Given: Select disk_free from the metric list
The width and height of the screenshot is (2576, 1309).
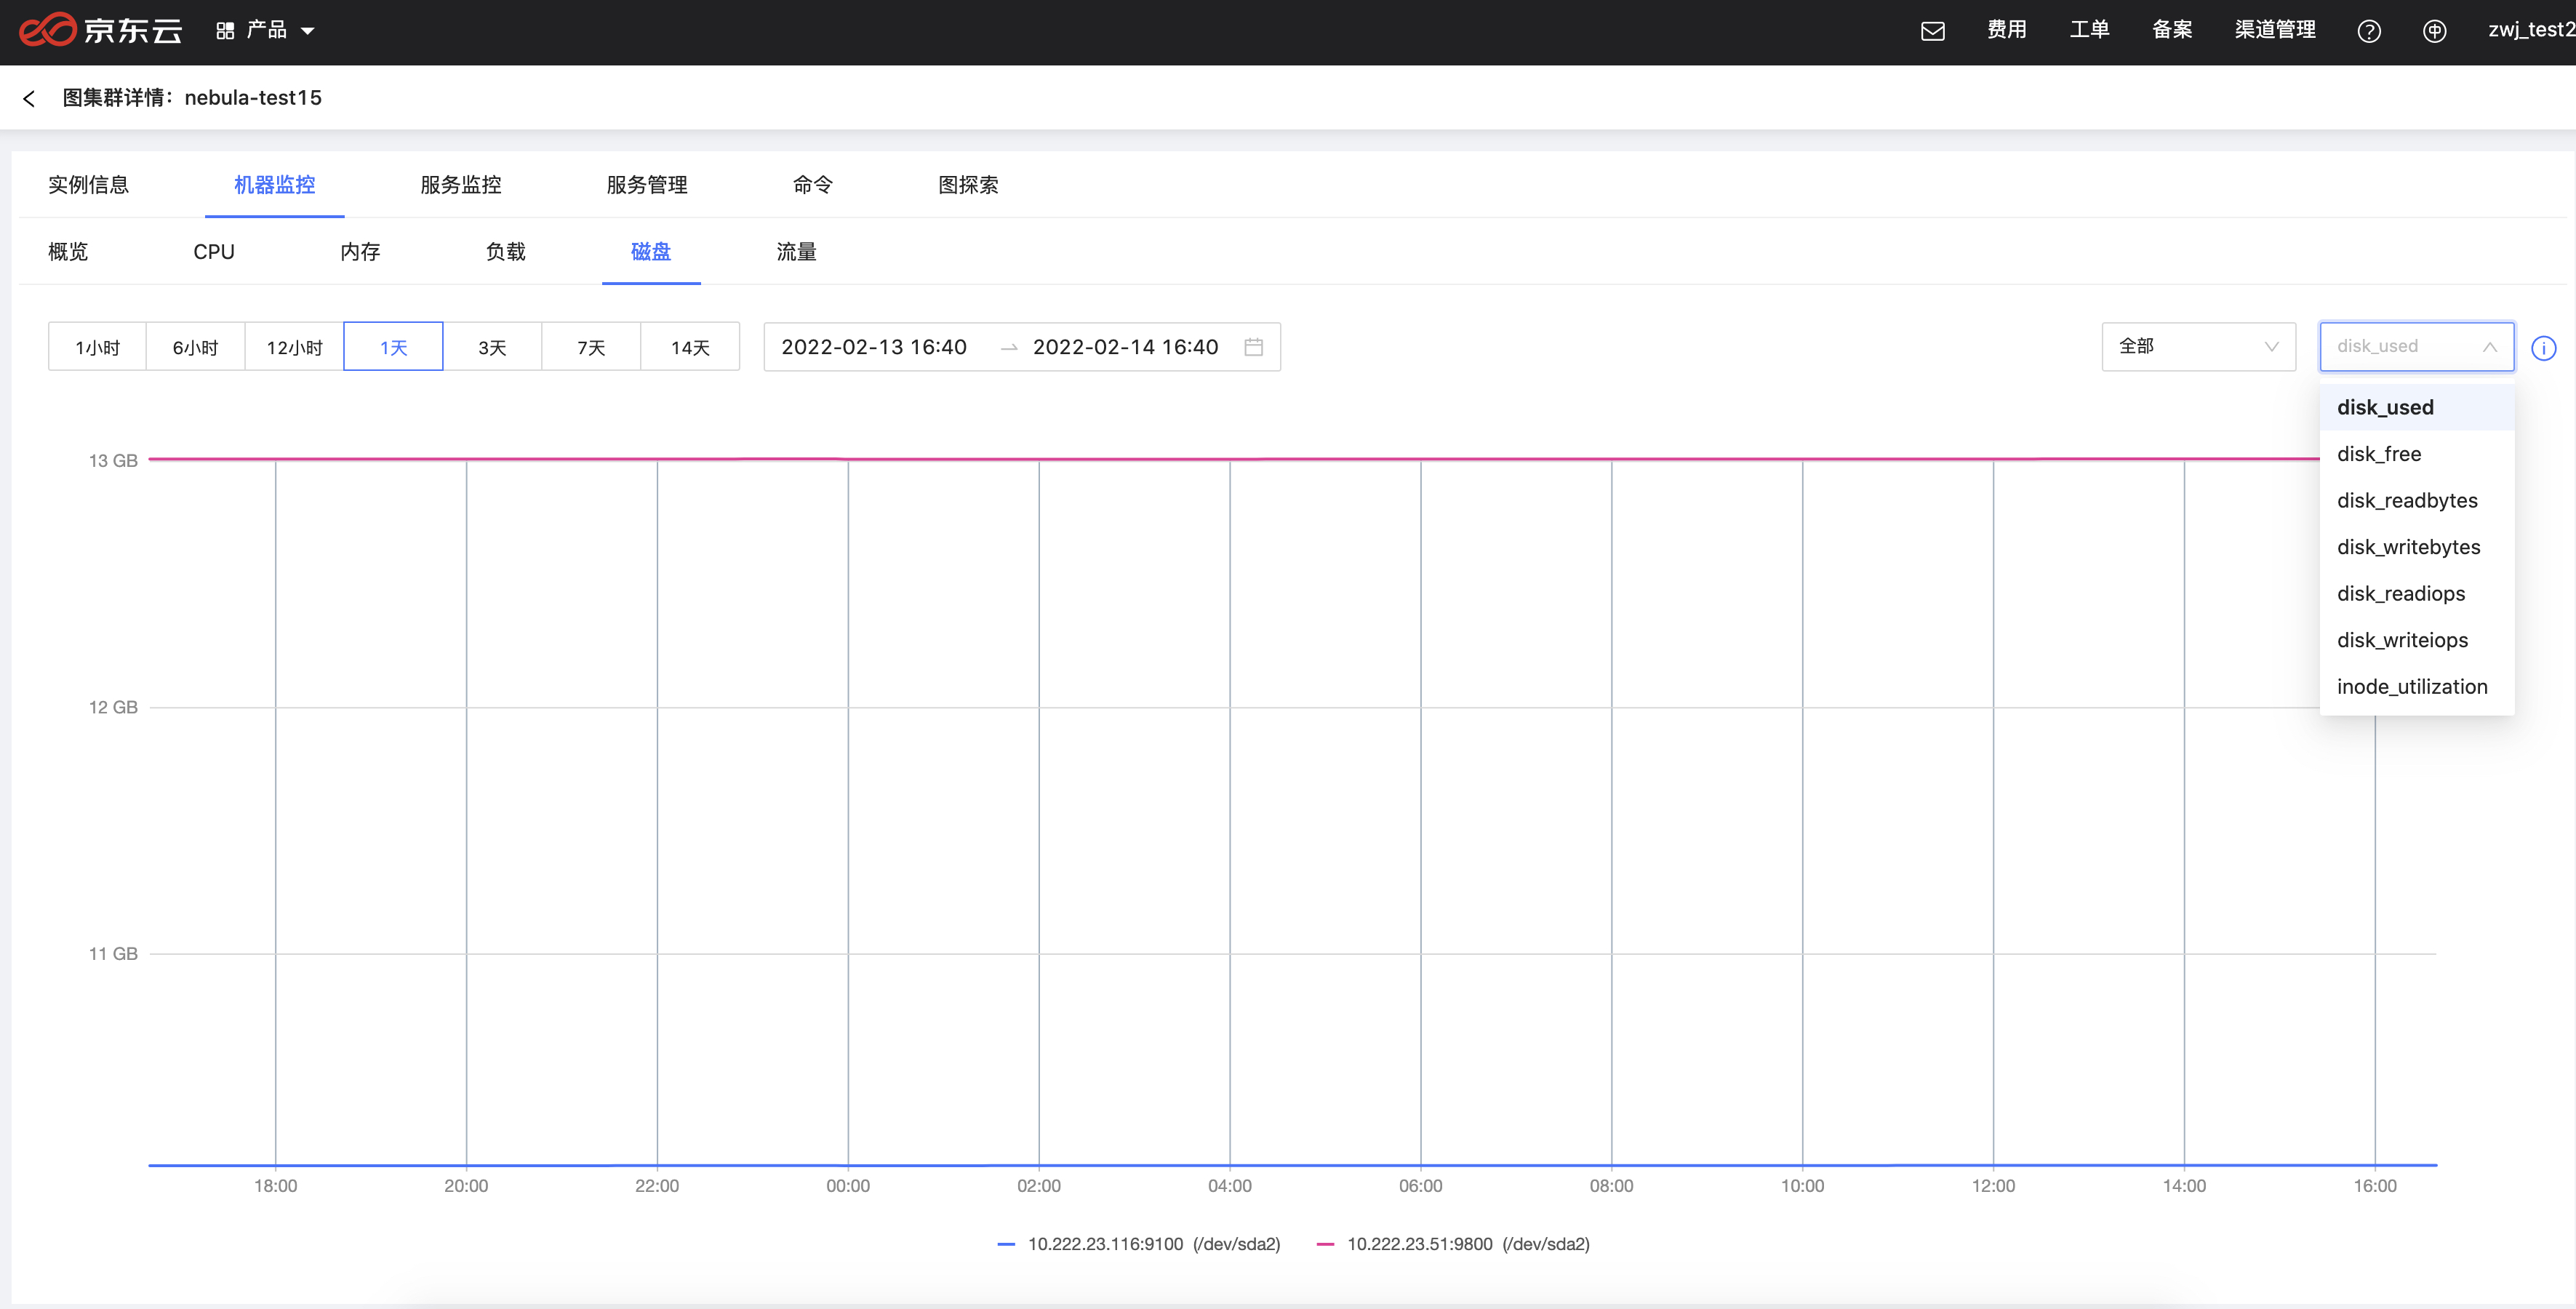Looking at the screenshot, I should 2416,454.
